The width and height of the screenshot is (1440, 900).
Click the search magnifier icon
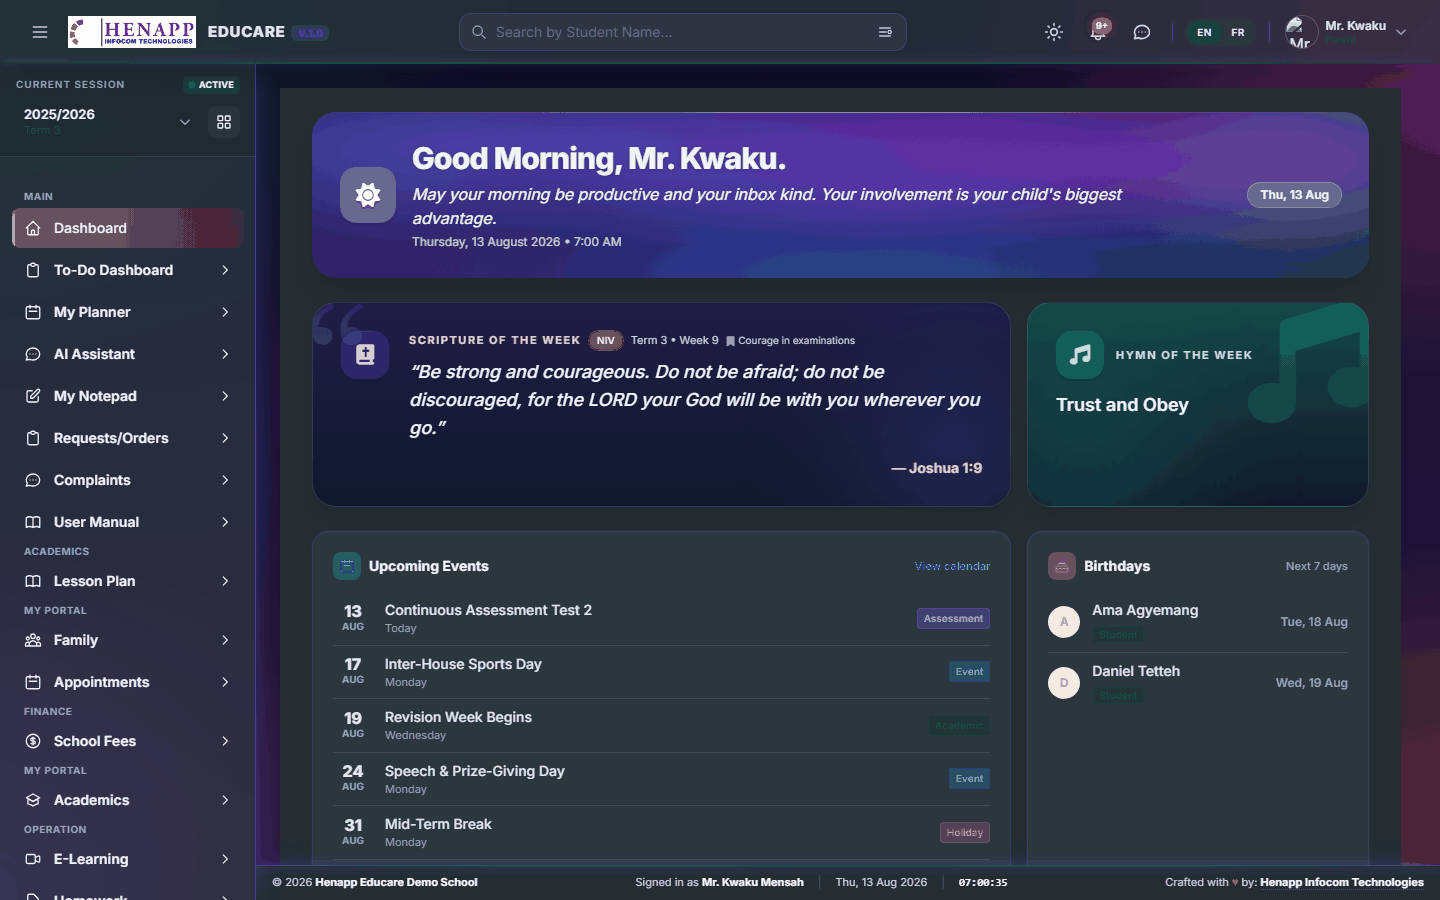point(479,32)
